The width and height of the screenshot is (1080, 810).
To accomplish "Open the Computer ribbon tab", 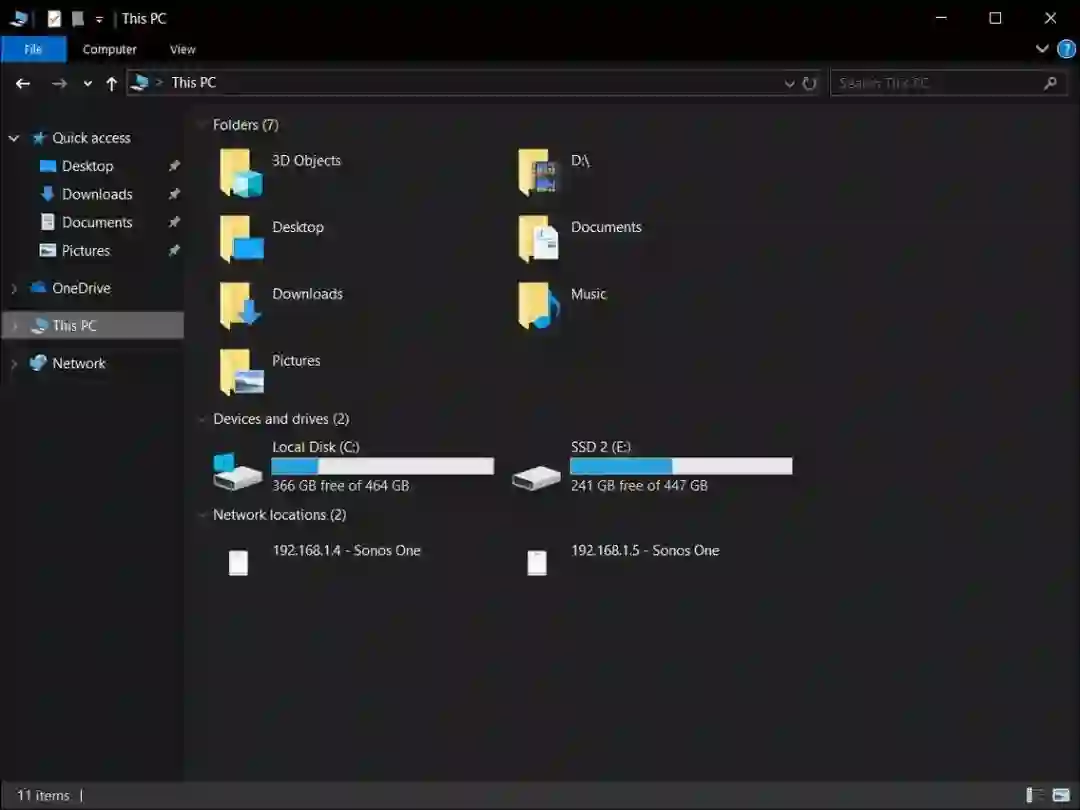I will point(110,50).
